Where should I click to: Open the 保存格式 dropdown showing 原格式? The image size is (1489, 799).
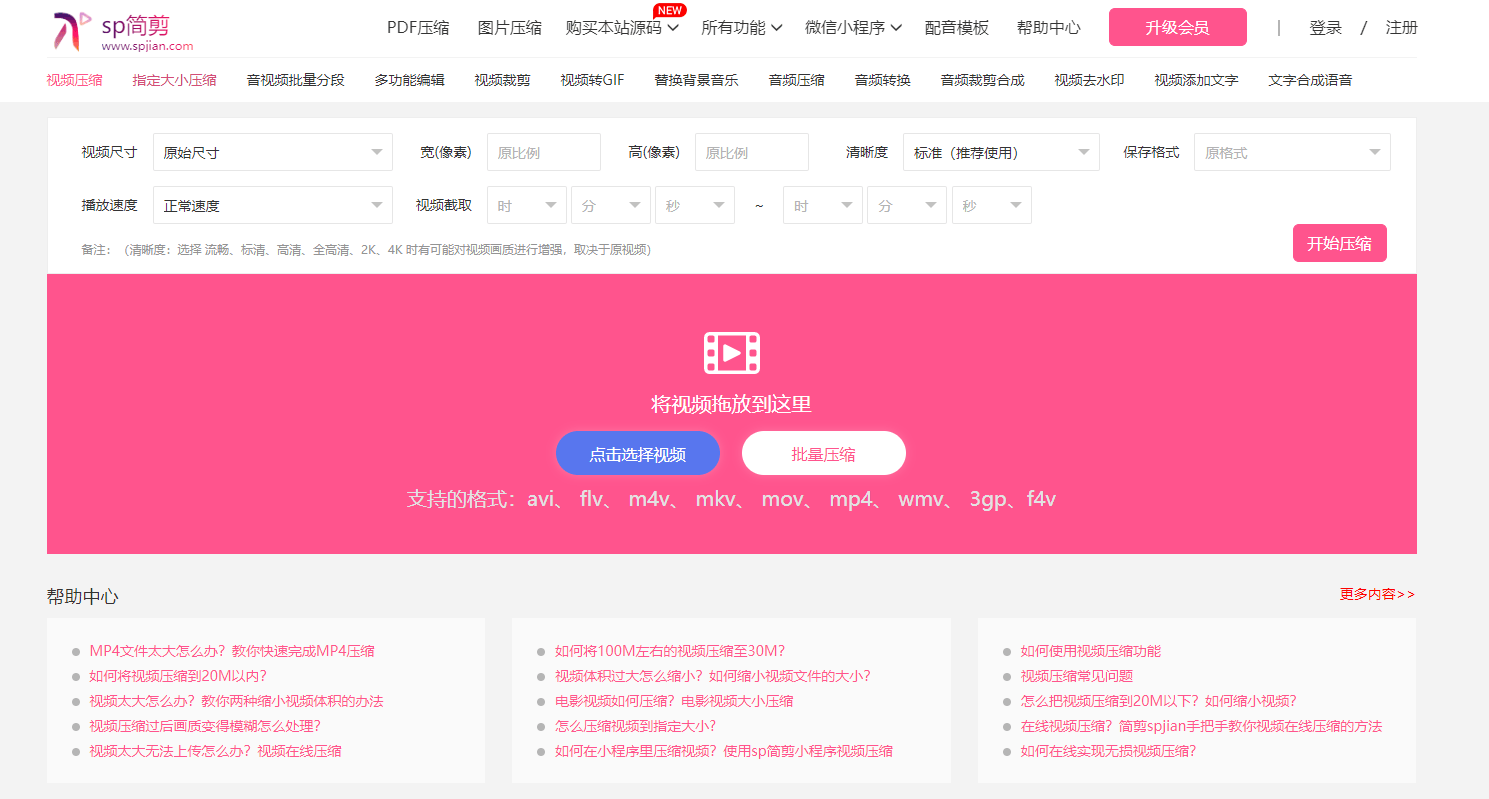[x=1291, y=152]
